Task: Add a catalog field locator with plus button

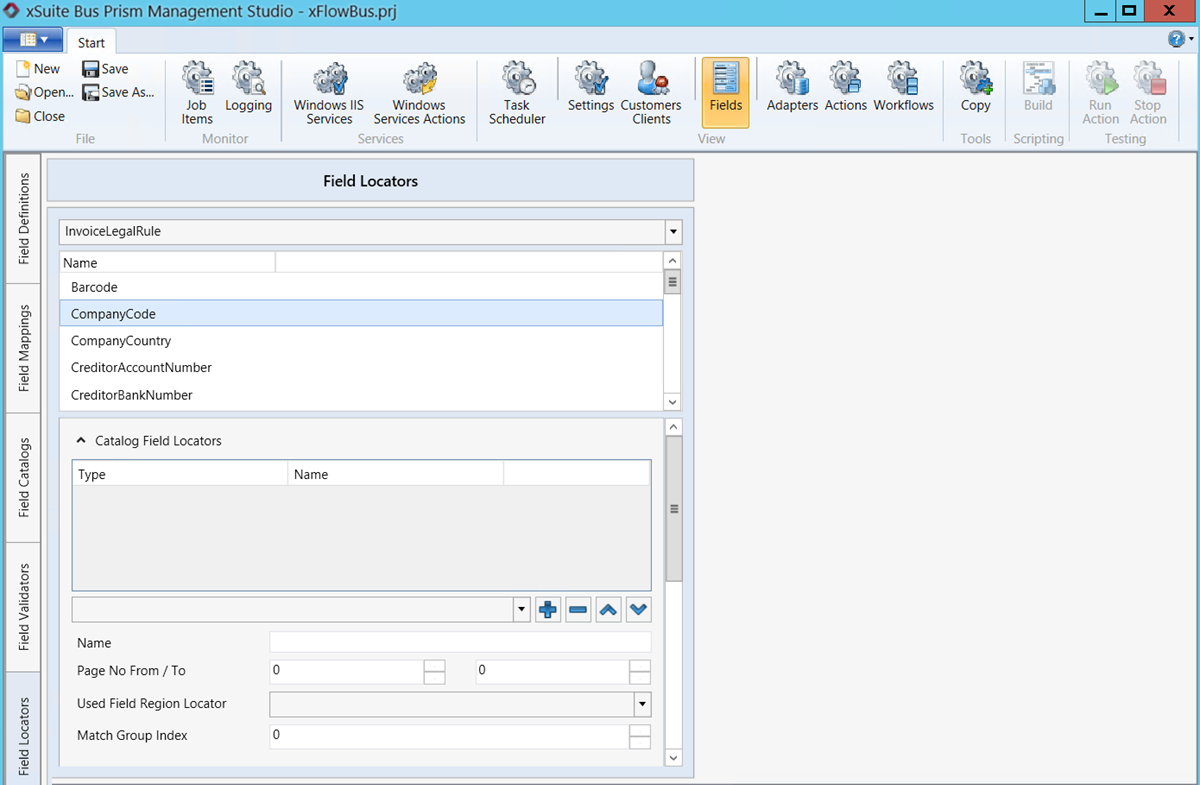Action: [x=548, y=609]
